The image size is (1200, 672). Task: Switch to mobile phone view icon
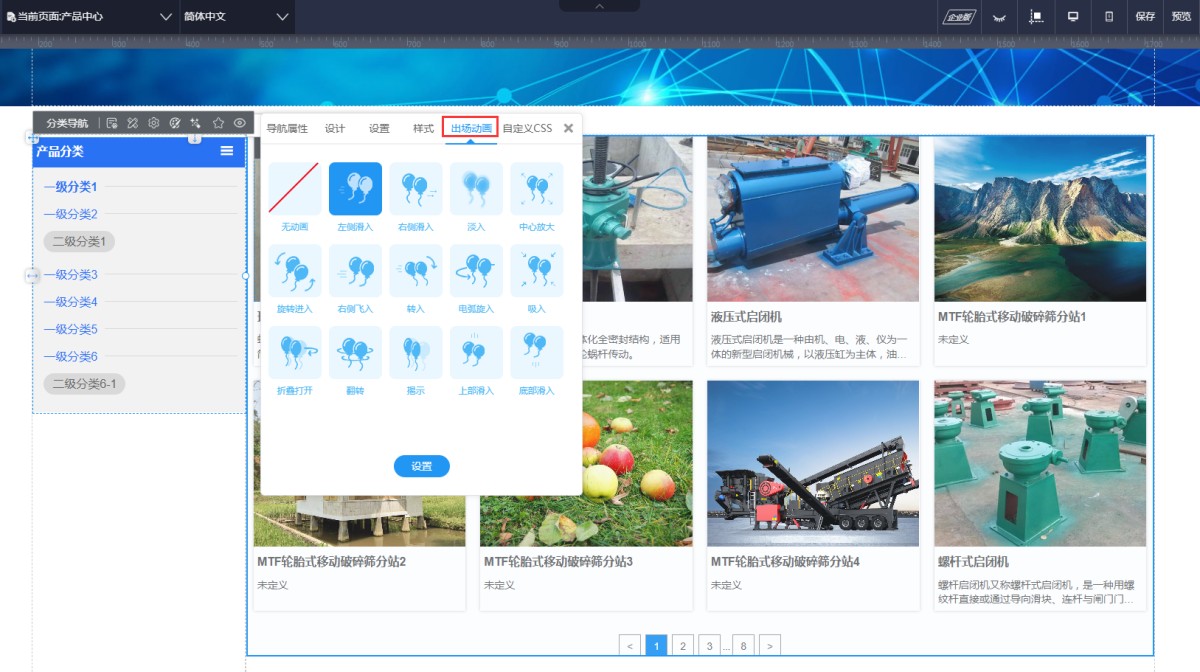[1109, 16]
